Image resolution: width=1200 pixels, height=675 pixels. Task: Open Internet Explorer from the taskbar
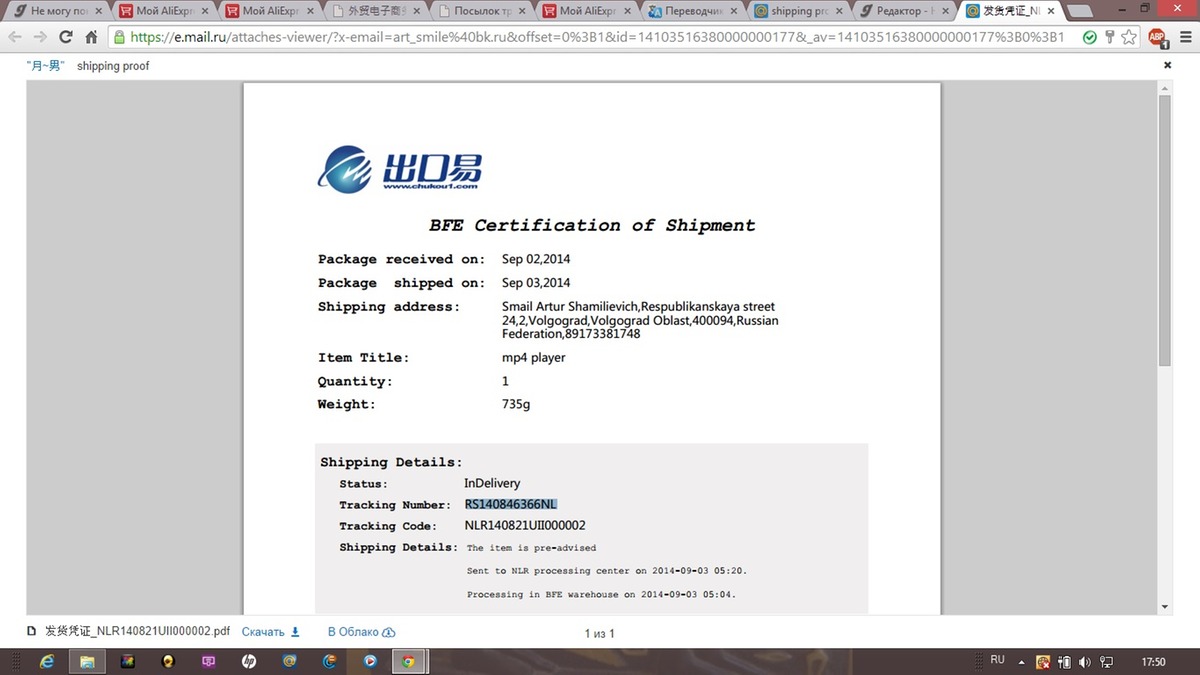point(47,661)
